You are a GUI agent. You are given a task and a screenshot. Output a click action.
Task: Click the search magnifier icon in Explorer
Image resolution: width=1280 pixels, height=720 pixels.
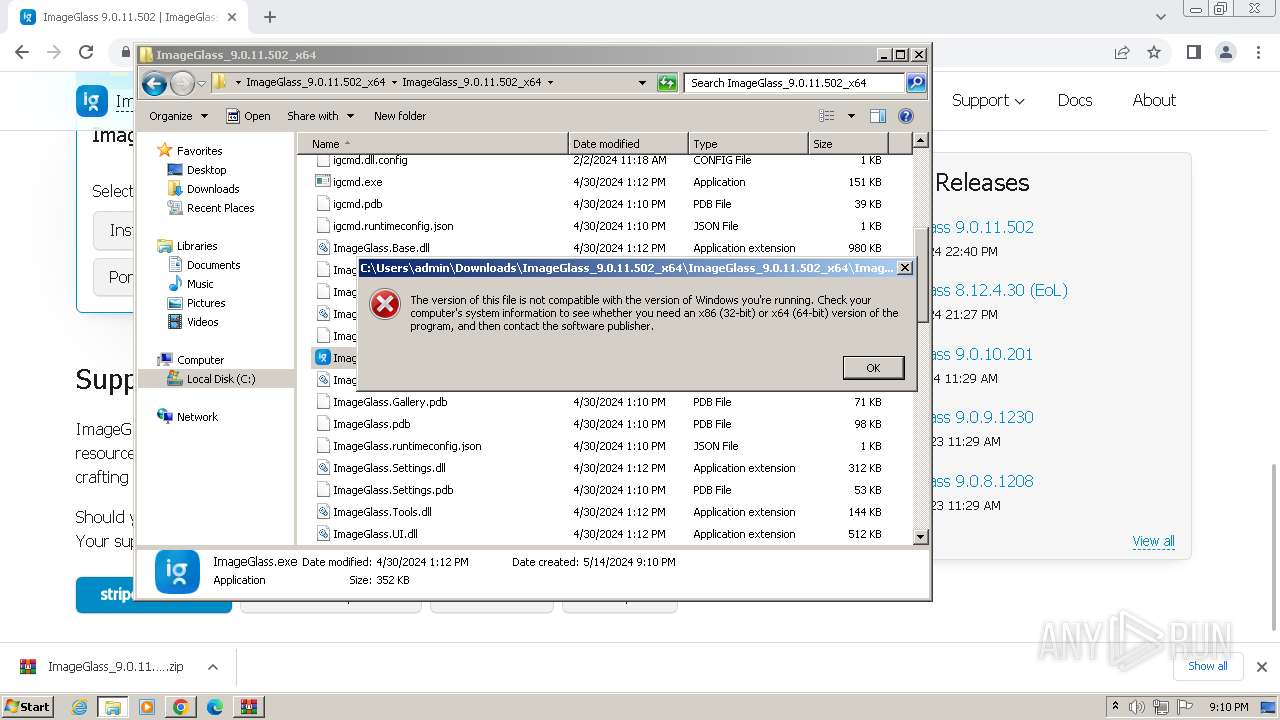[x=916, y=83]
